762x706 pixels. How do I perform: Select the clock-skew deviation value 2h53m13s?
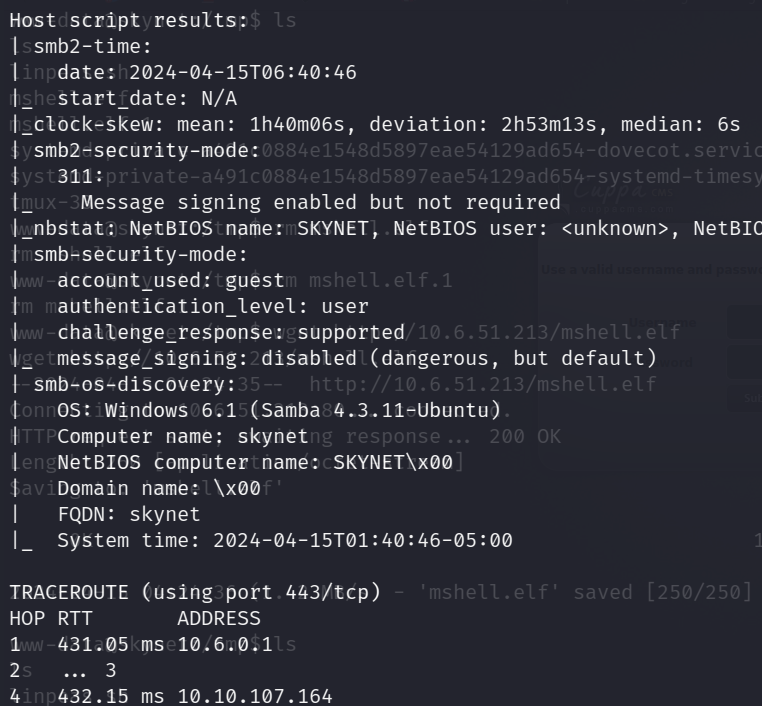(549, 125)
